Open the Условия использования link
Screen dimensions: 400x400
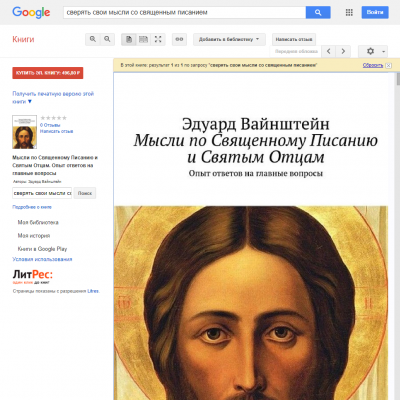click(42, 259)
